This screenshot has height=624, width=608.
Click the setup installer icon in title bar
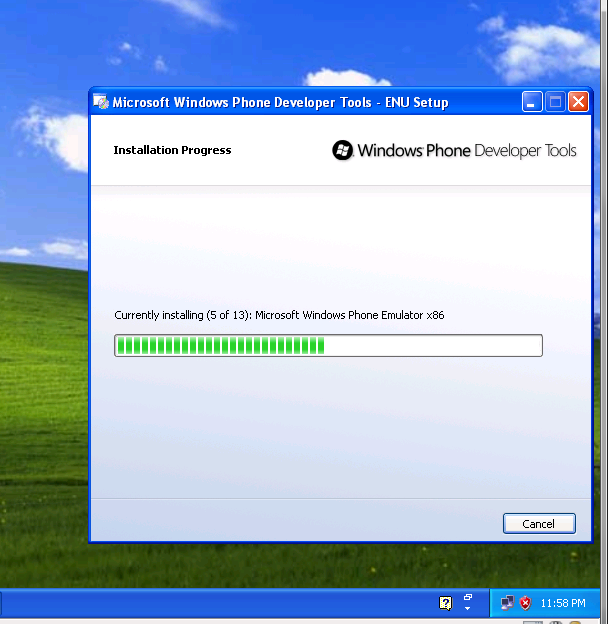(x=101, y=102)
